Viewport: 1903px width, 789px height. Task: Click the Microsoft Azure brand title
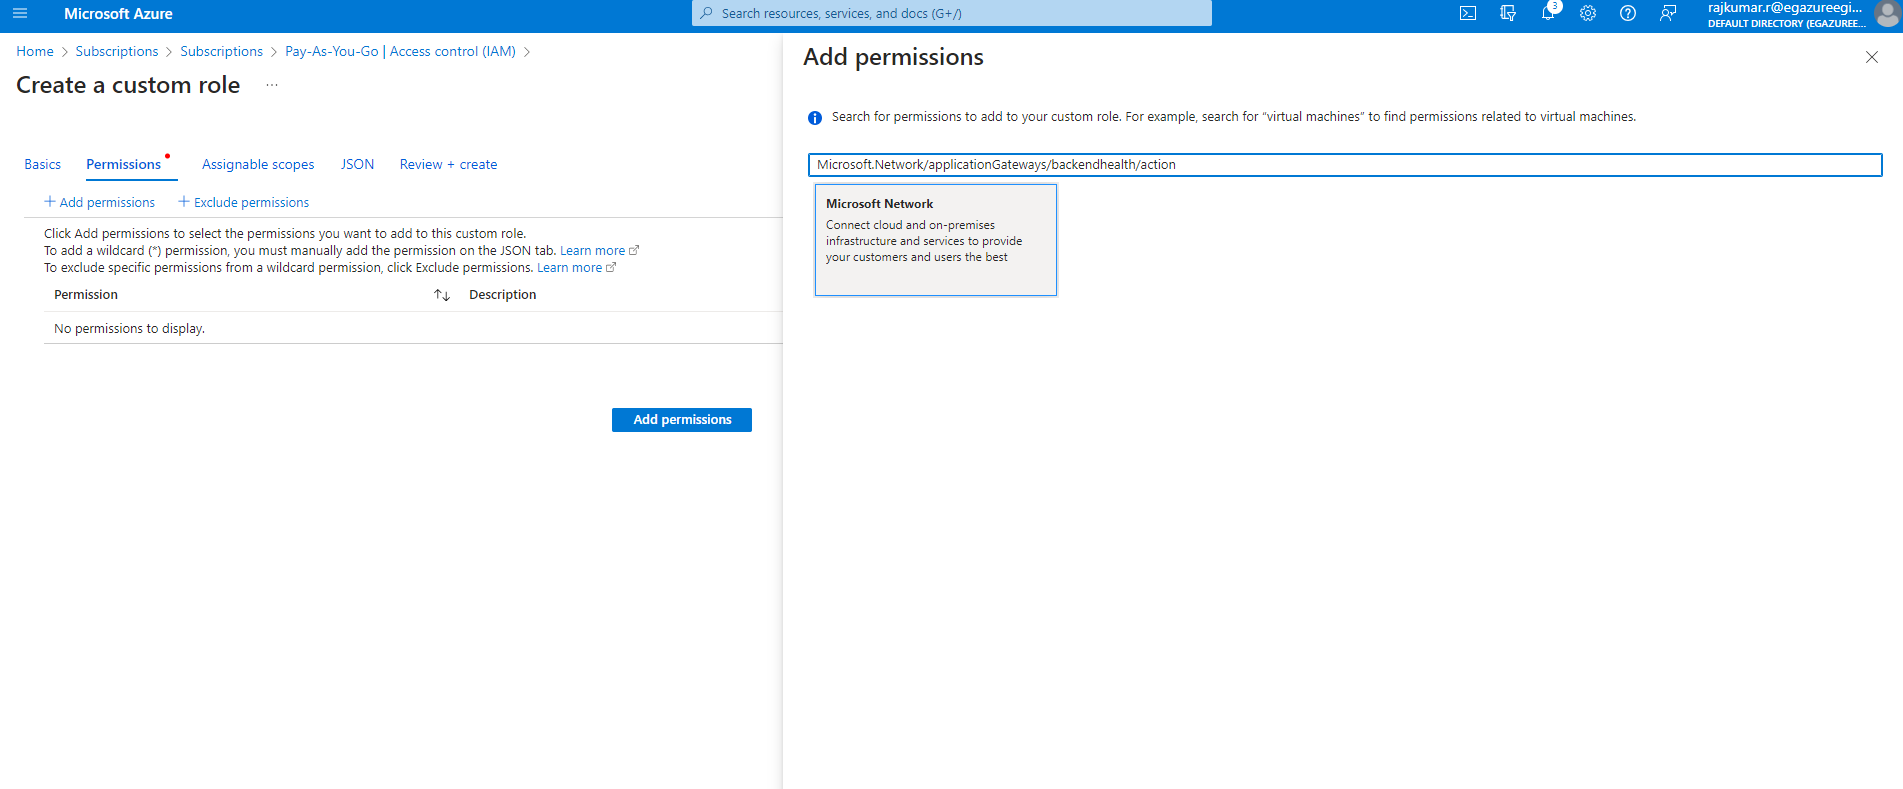pyautogui.click(x=118, y=14)
